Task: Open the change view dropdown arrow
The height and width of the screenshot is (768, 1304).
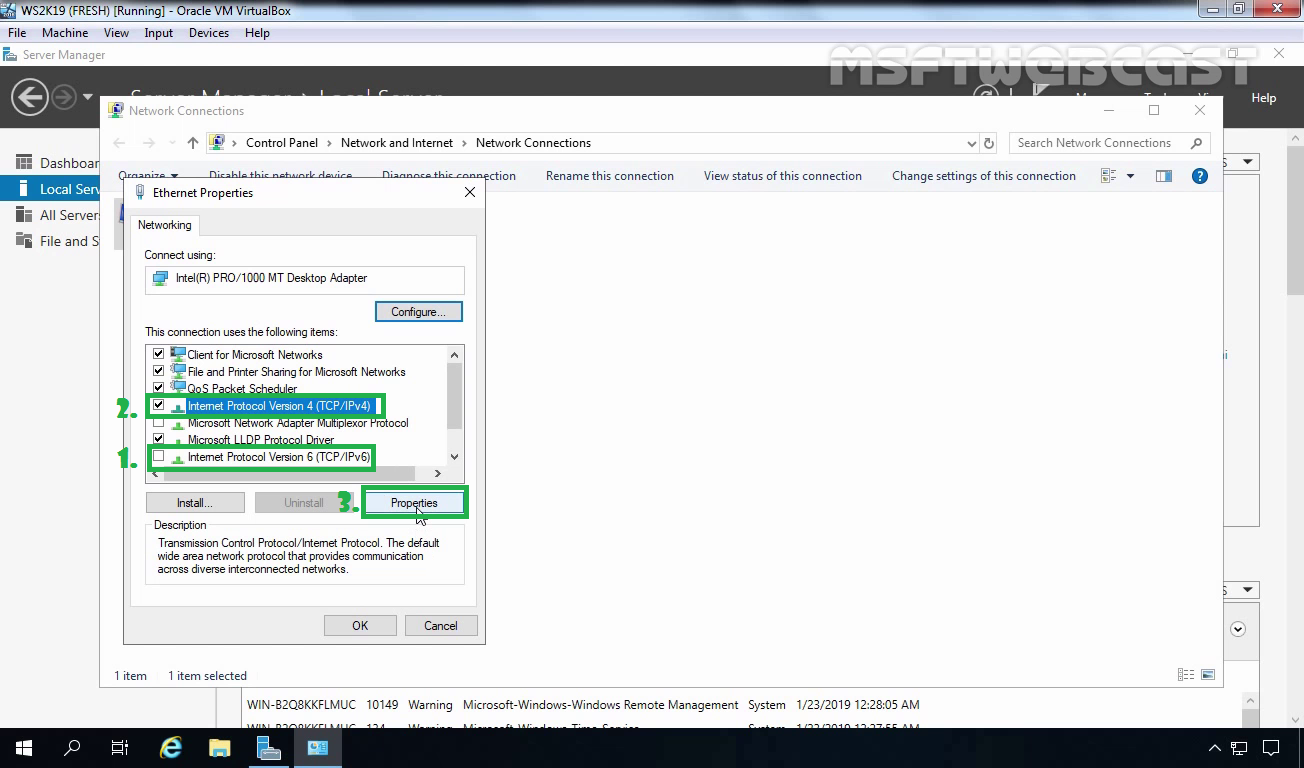Action: pyautogui.click(x=1130, y=176)
